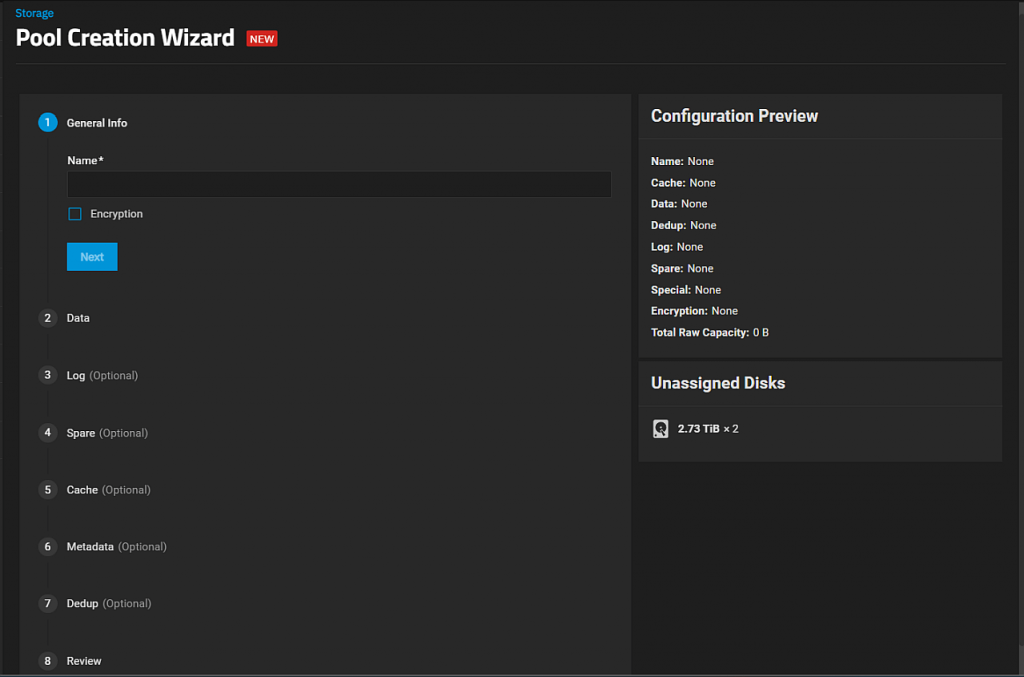This screenshot has width=1024, height=677.
Task: Click the step 8 Review number icon
Action: pyautogui.click(x=48, y=661)
